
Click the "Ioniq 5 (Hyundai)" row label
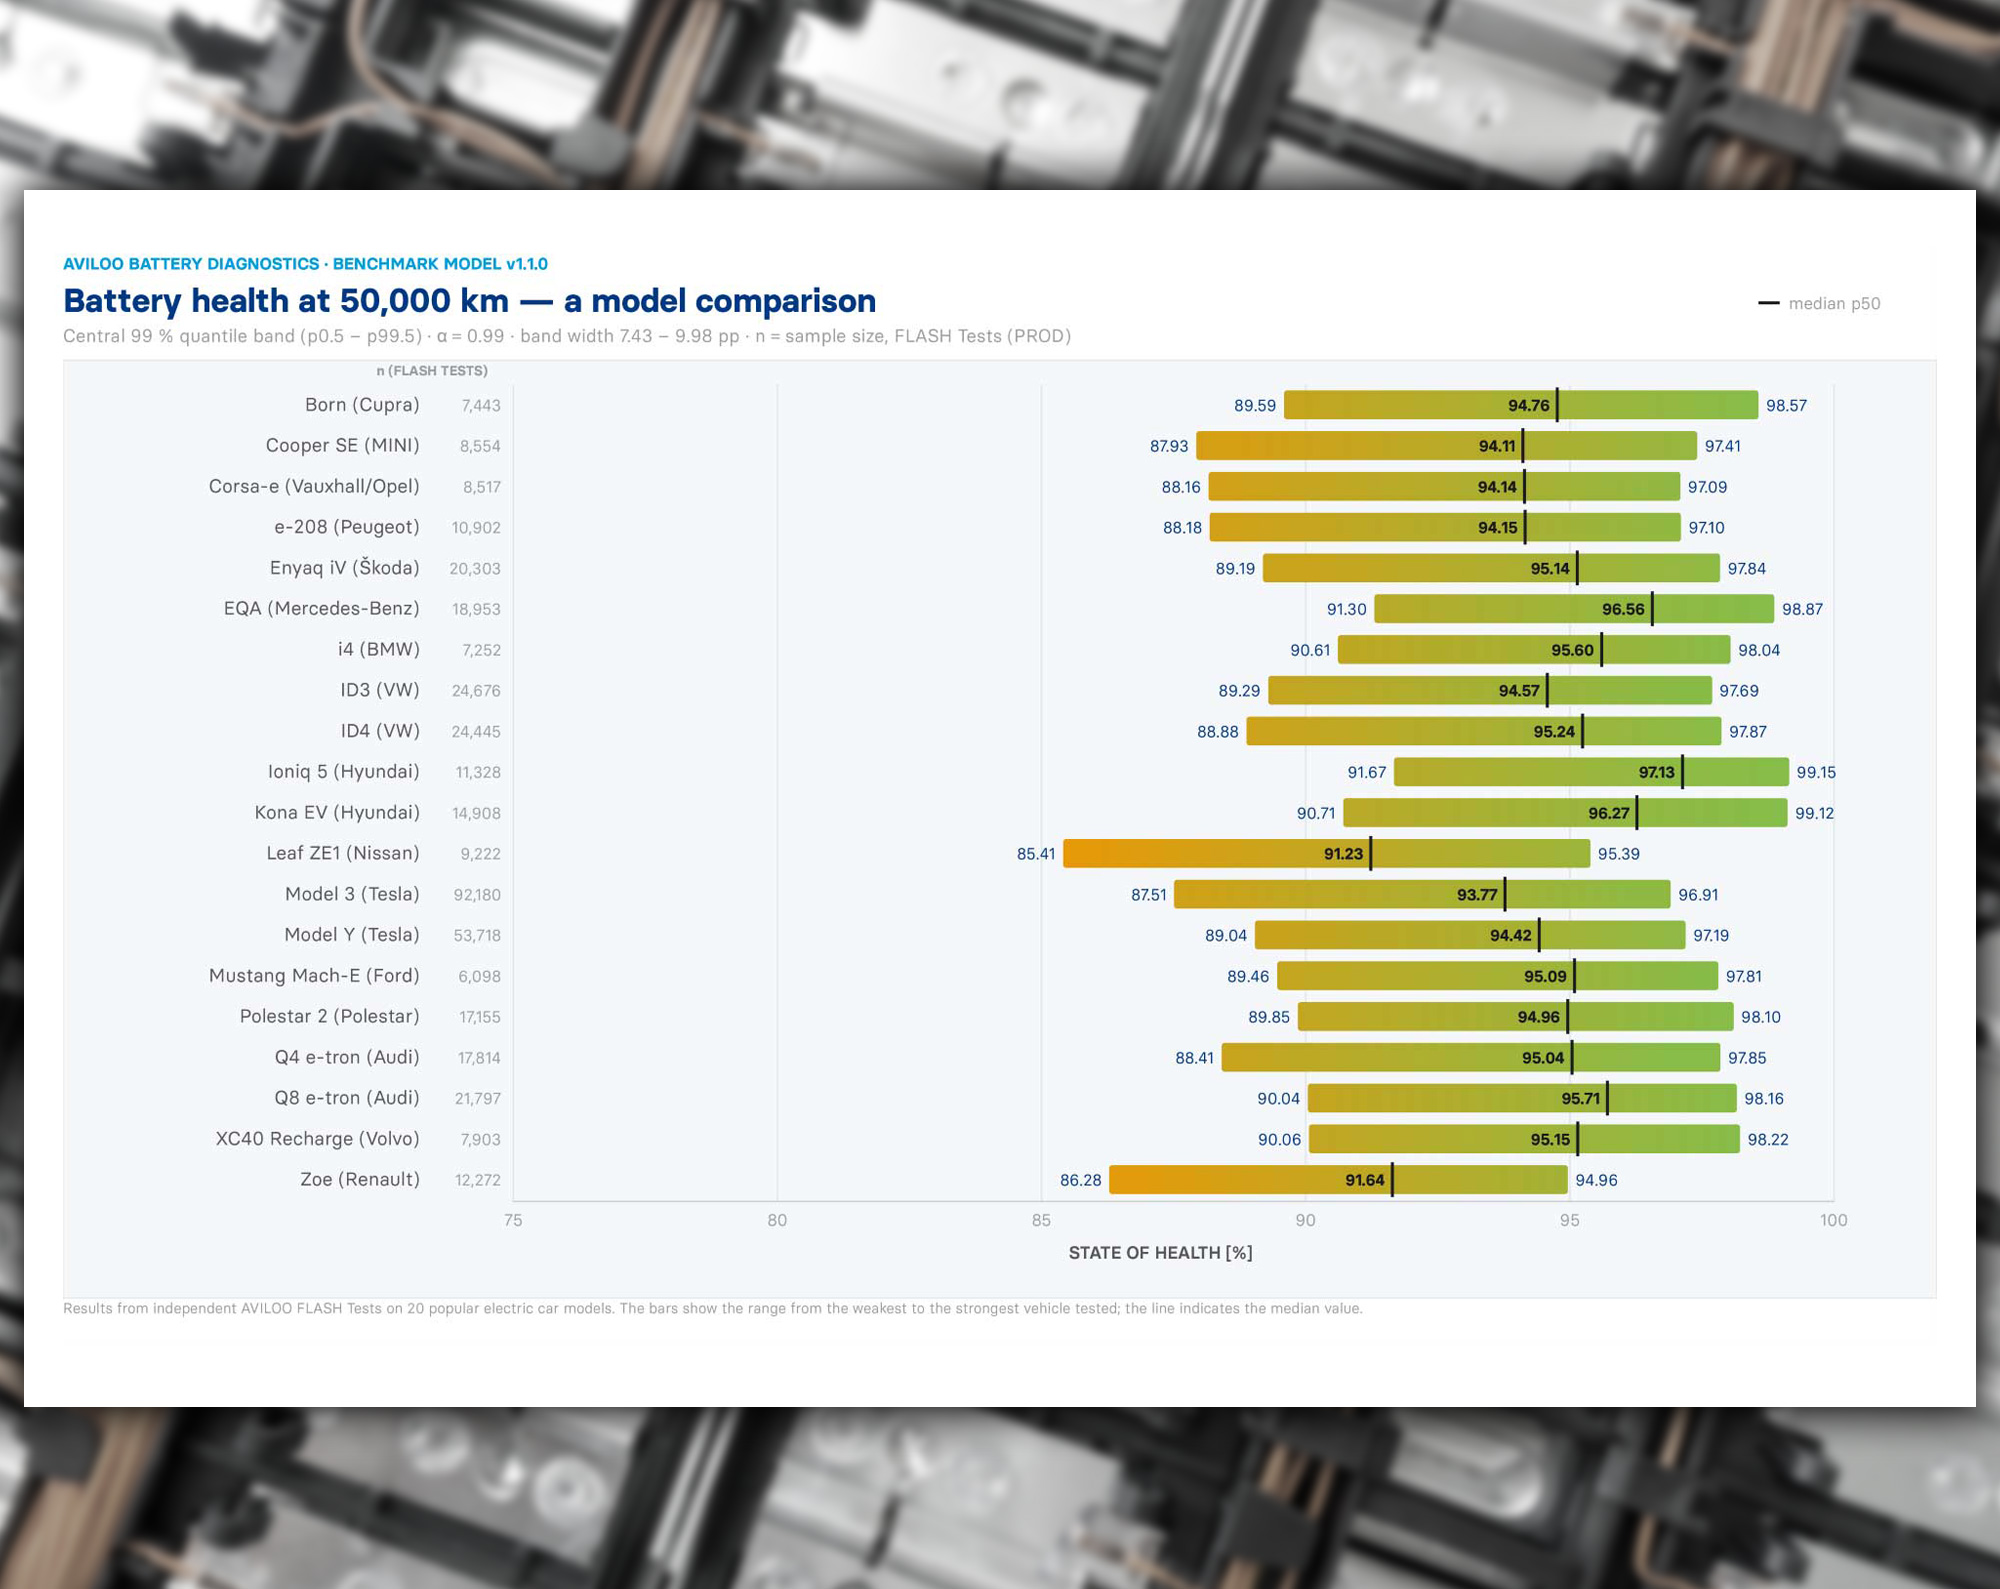(x=343, y=772)
